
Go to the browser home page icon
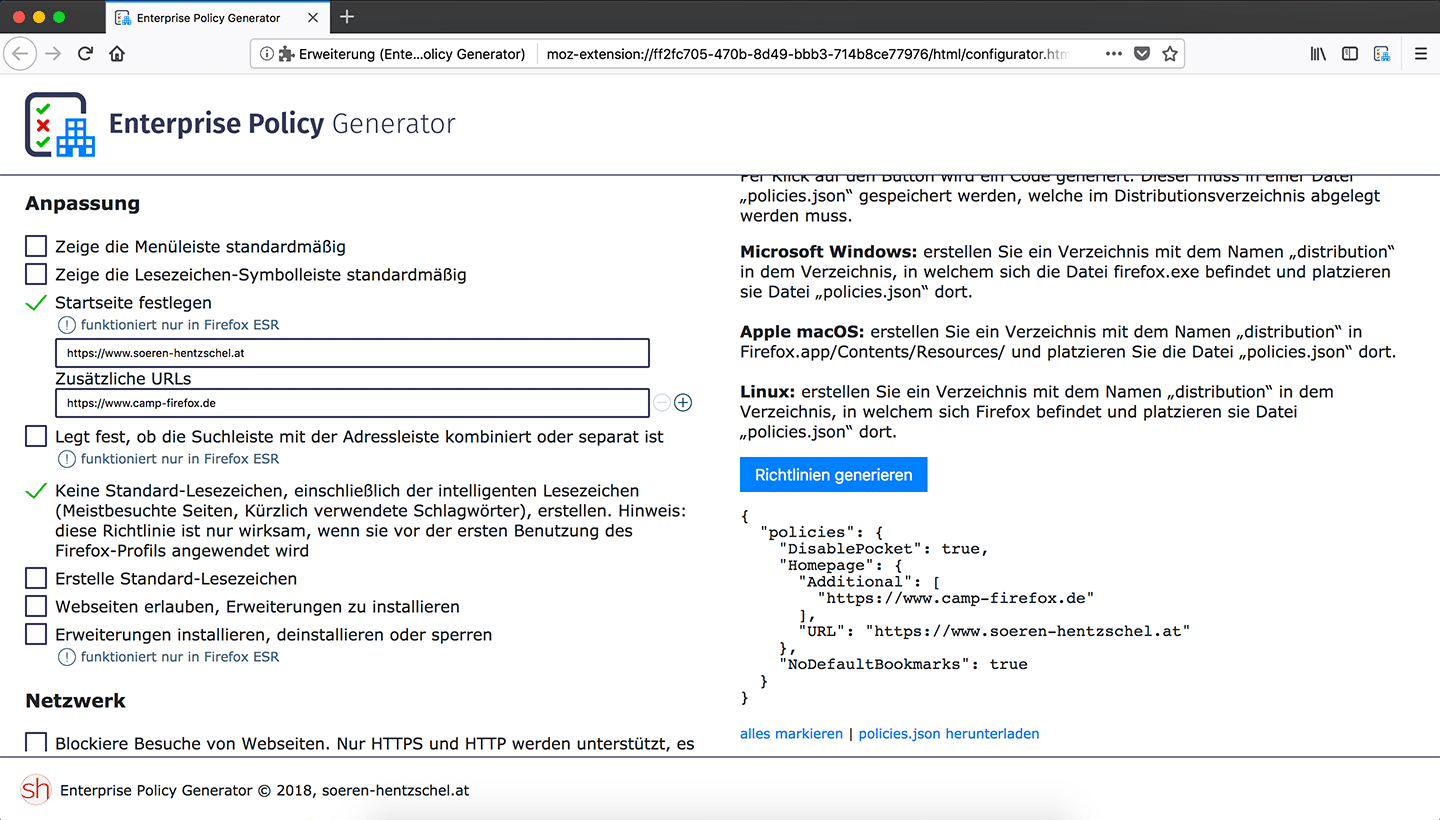coord(117,54)
